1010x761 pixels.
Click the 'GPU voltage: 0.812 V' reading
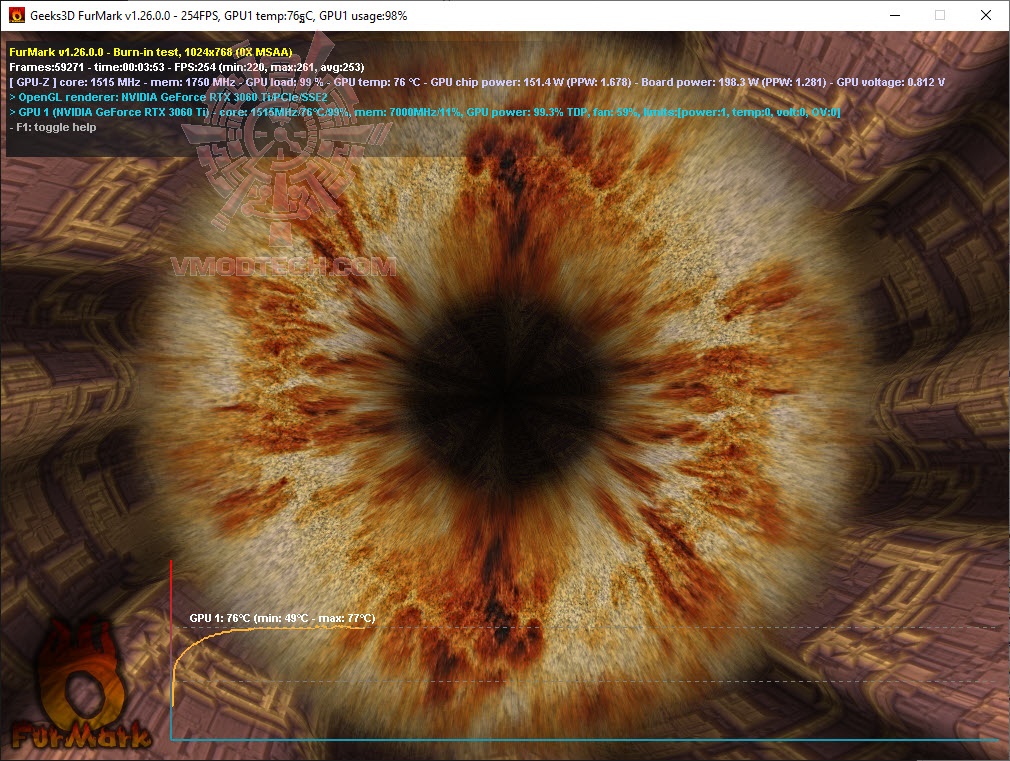click(x=891, y=82)
